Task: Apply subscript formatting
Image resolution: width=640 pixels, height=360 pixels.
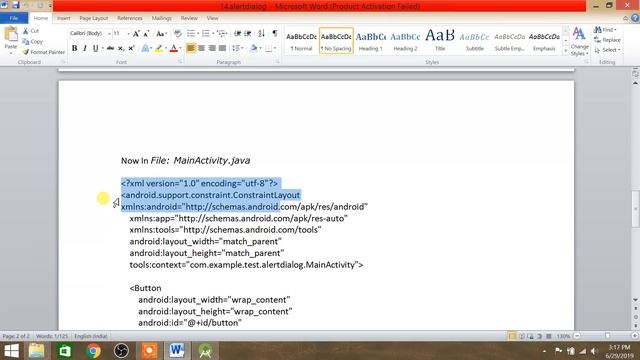Action: (x=121, y=48)
